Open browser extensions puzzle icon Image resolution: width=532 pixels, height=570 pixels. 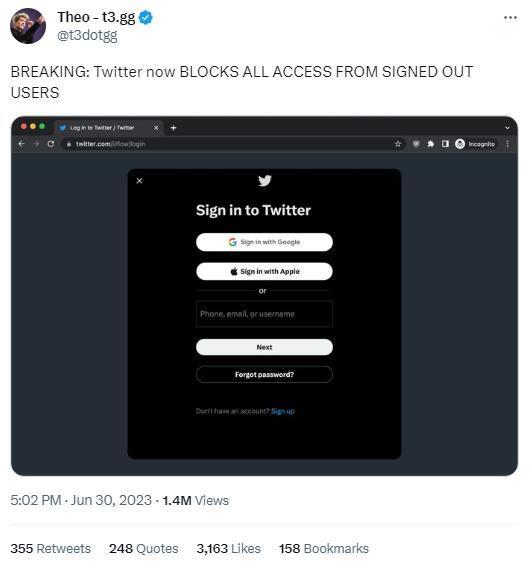pos(431,144)
